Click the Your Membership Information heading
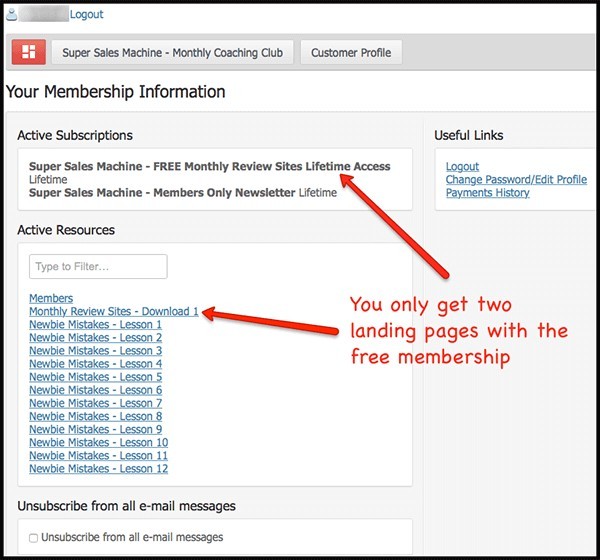Screen dimensions: 600x560 [116, 92]
